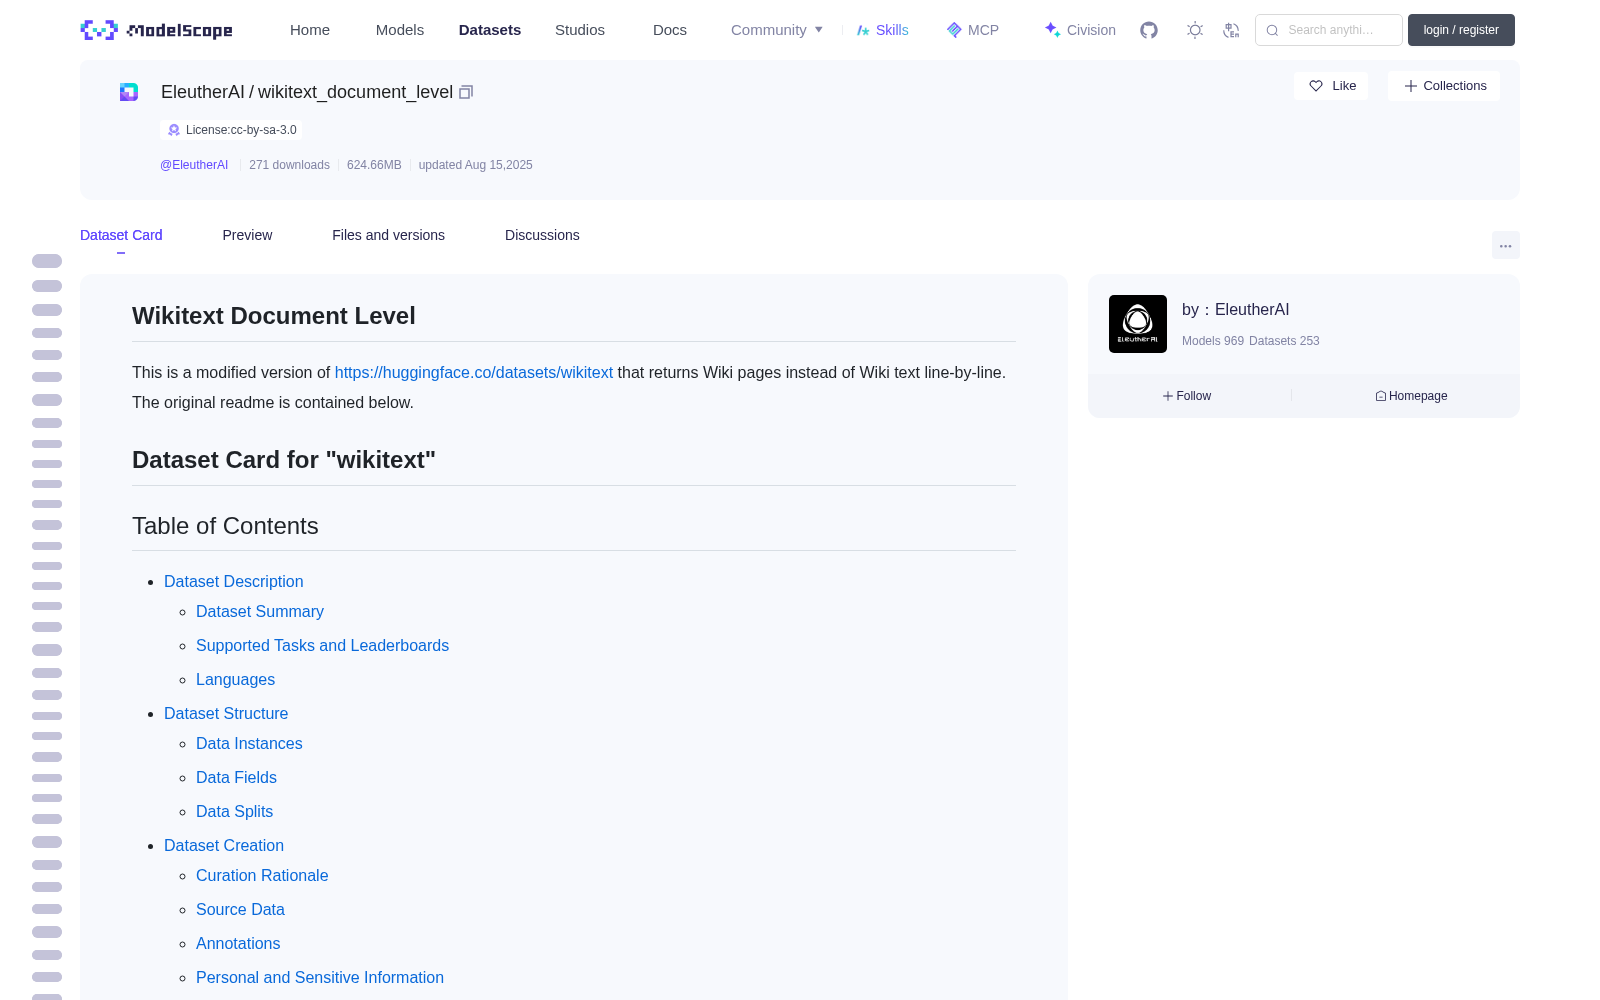
Task: Open the ModelScope logo homepage
Action: 157,30
